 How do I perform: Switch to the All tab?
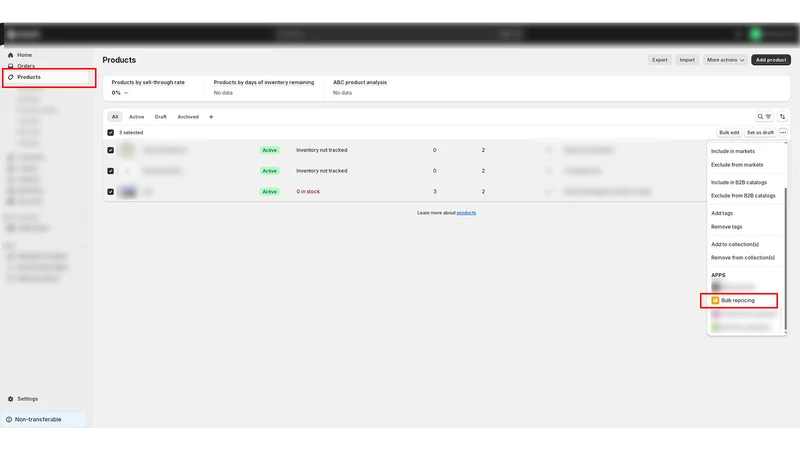tap(115, 117)
